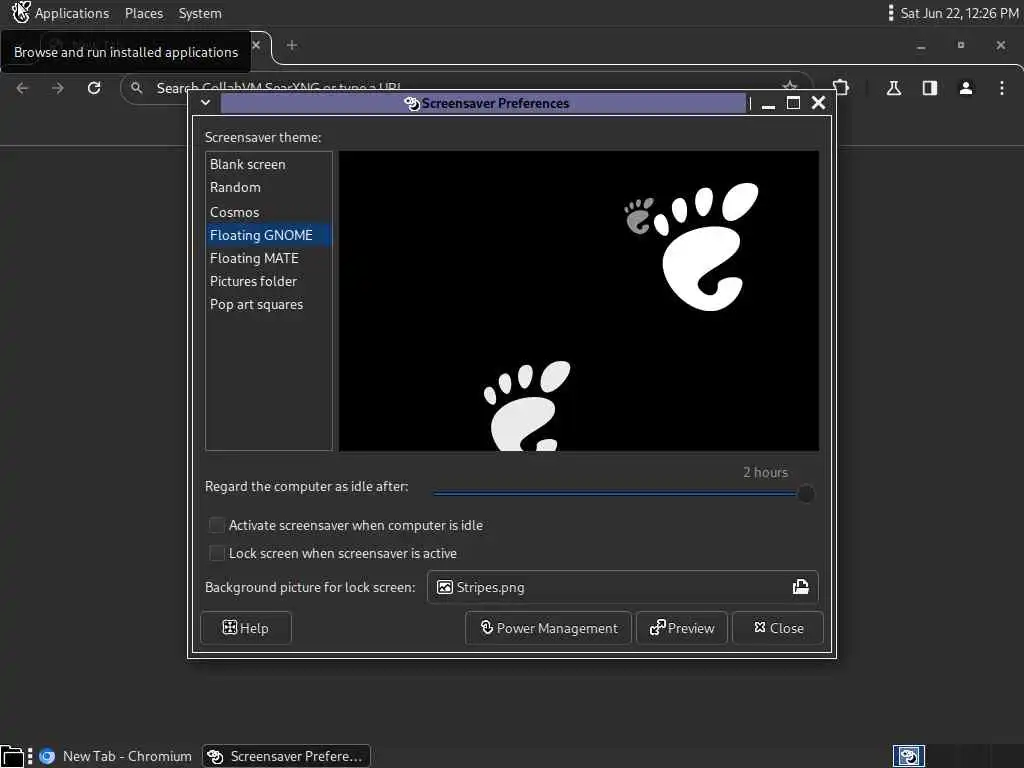This screenshot has height=768, width=1024.
Task: Click the Chromium address search bar
Action: [467, 88]
